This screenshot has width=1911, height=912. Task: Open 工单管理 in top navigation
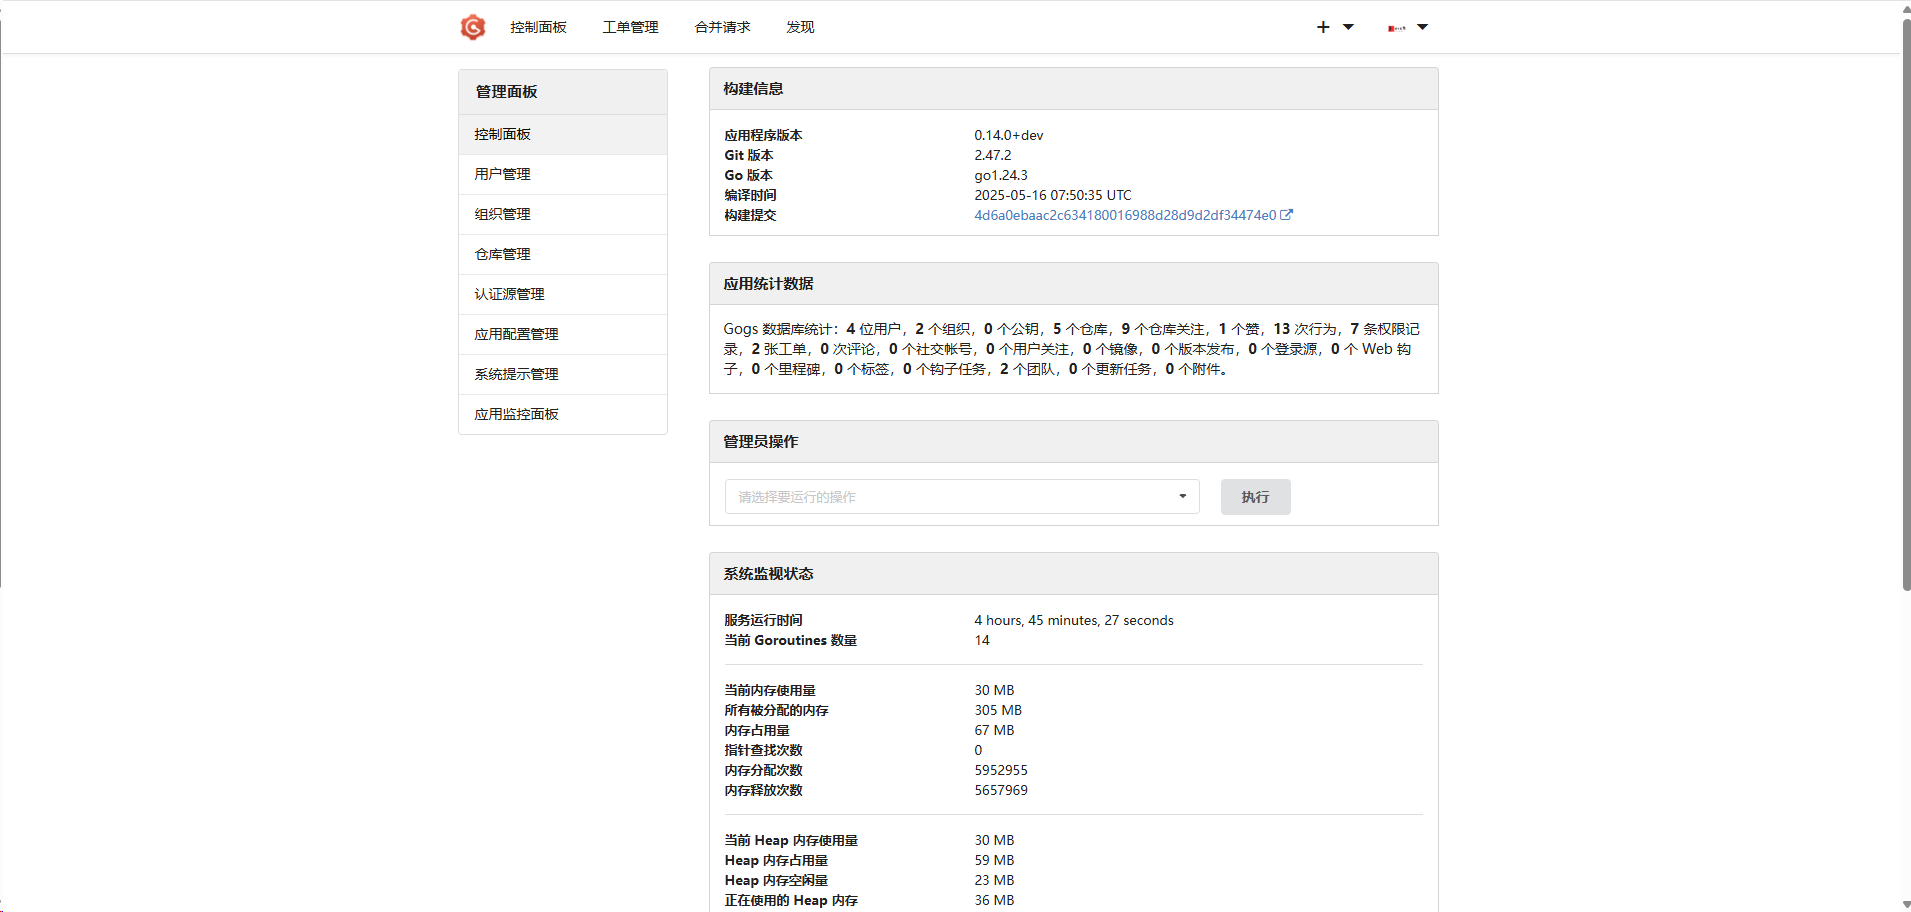click(630, 27)
